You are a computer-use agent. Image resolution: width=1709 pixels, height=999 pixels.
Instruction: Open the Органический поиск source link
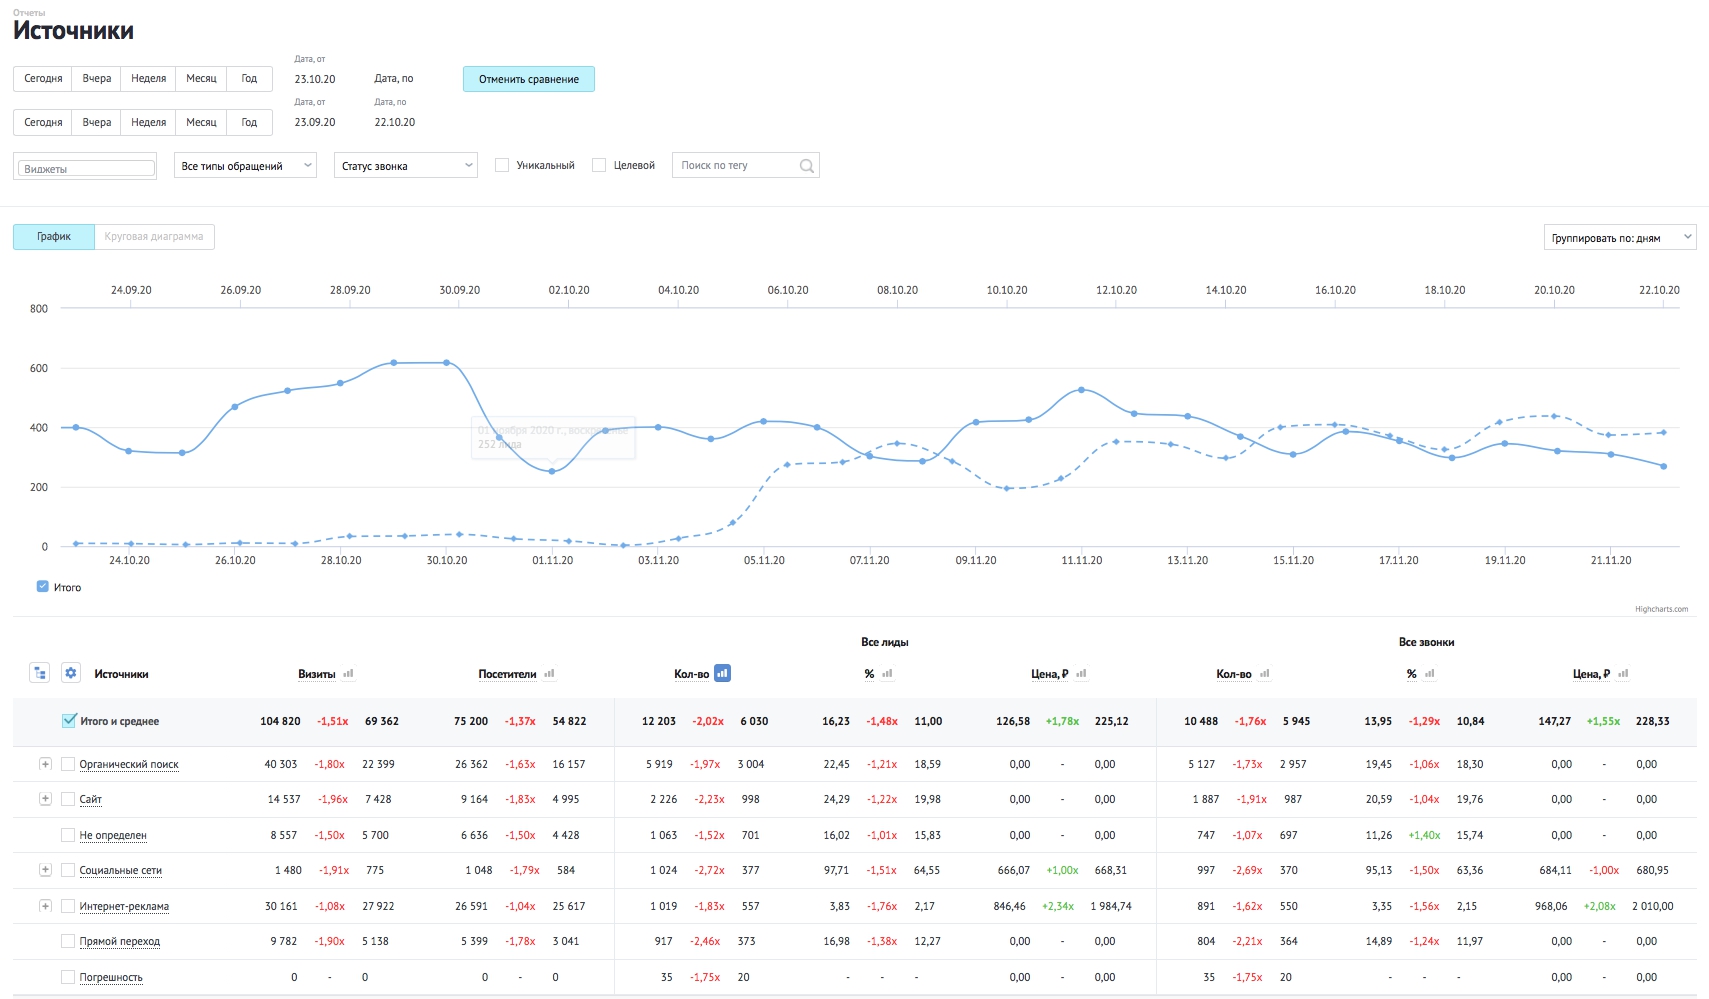point(129,764)
